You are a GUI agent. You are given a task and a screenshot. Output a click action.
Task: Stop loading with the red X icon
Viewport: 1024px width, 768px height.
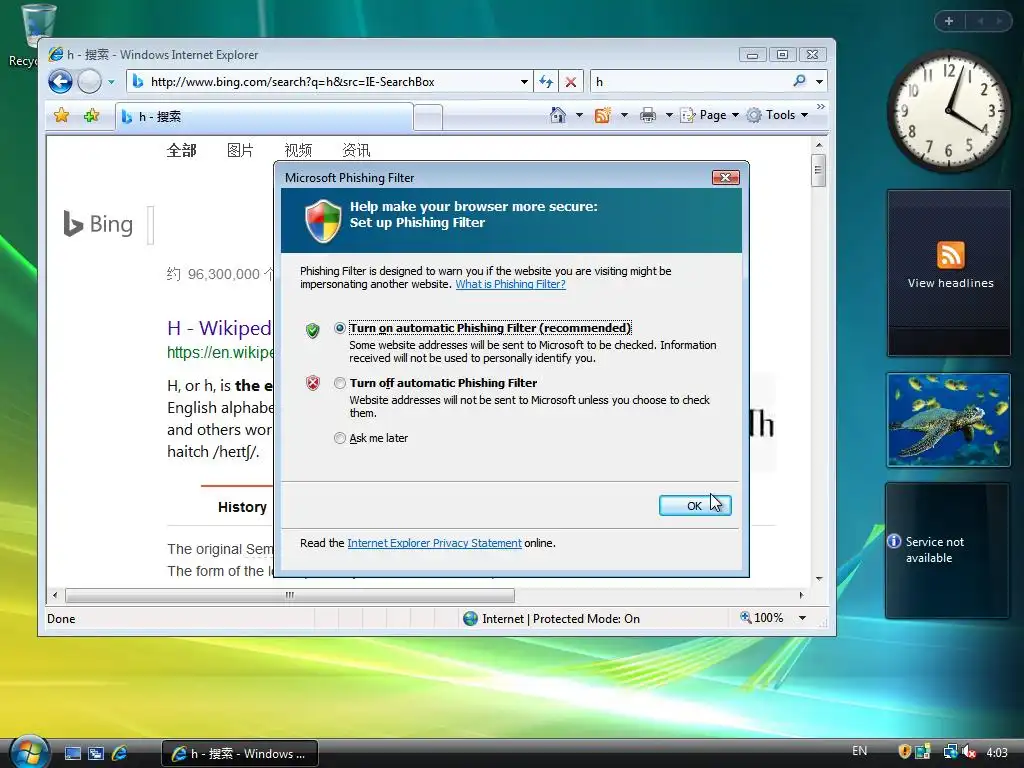click(571, 82)
